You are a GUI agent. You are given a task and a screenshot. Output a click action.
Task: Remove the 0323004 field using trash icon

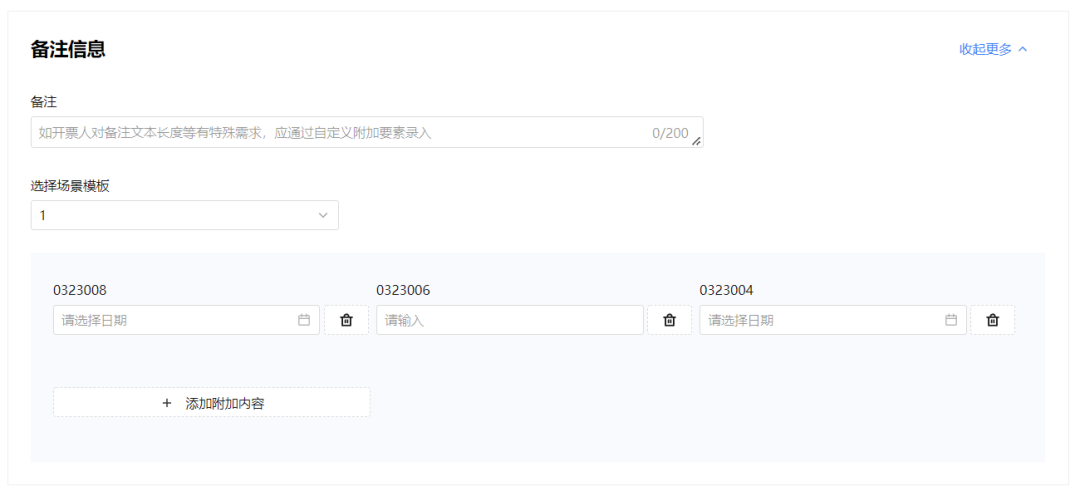click(x=992, y=320)
